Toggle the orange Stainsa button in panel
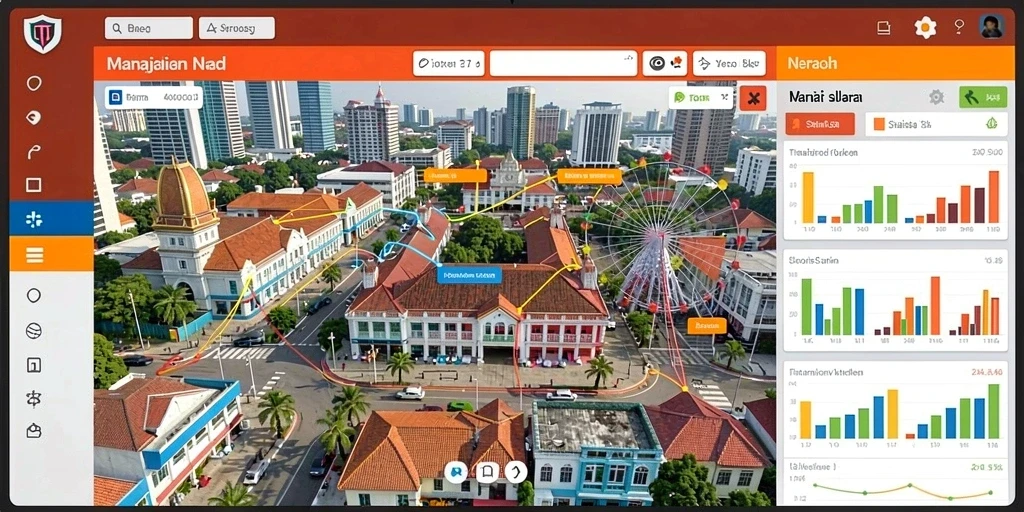This screenshot has width=1024, height=512. [820, 123]
